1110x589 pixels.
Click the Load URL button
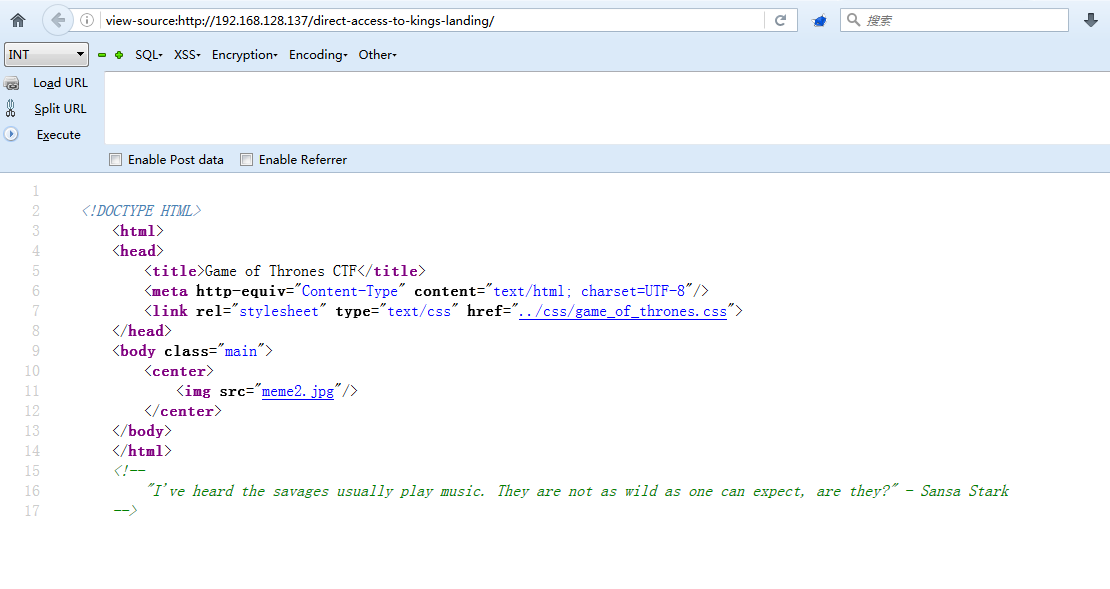[x=47, y=83]
